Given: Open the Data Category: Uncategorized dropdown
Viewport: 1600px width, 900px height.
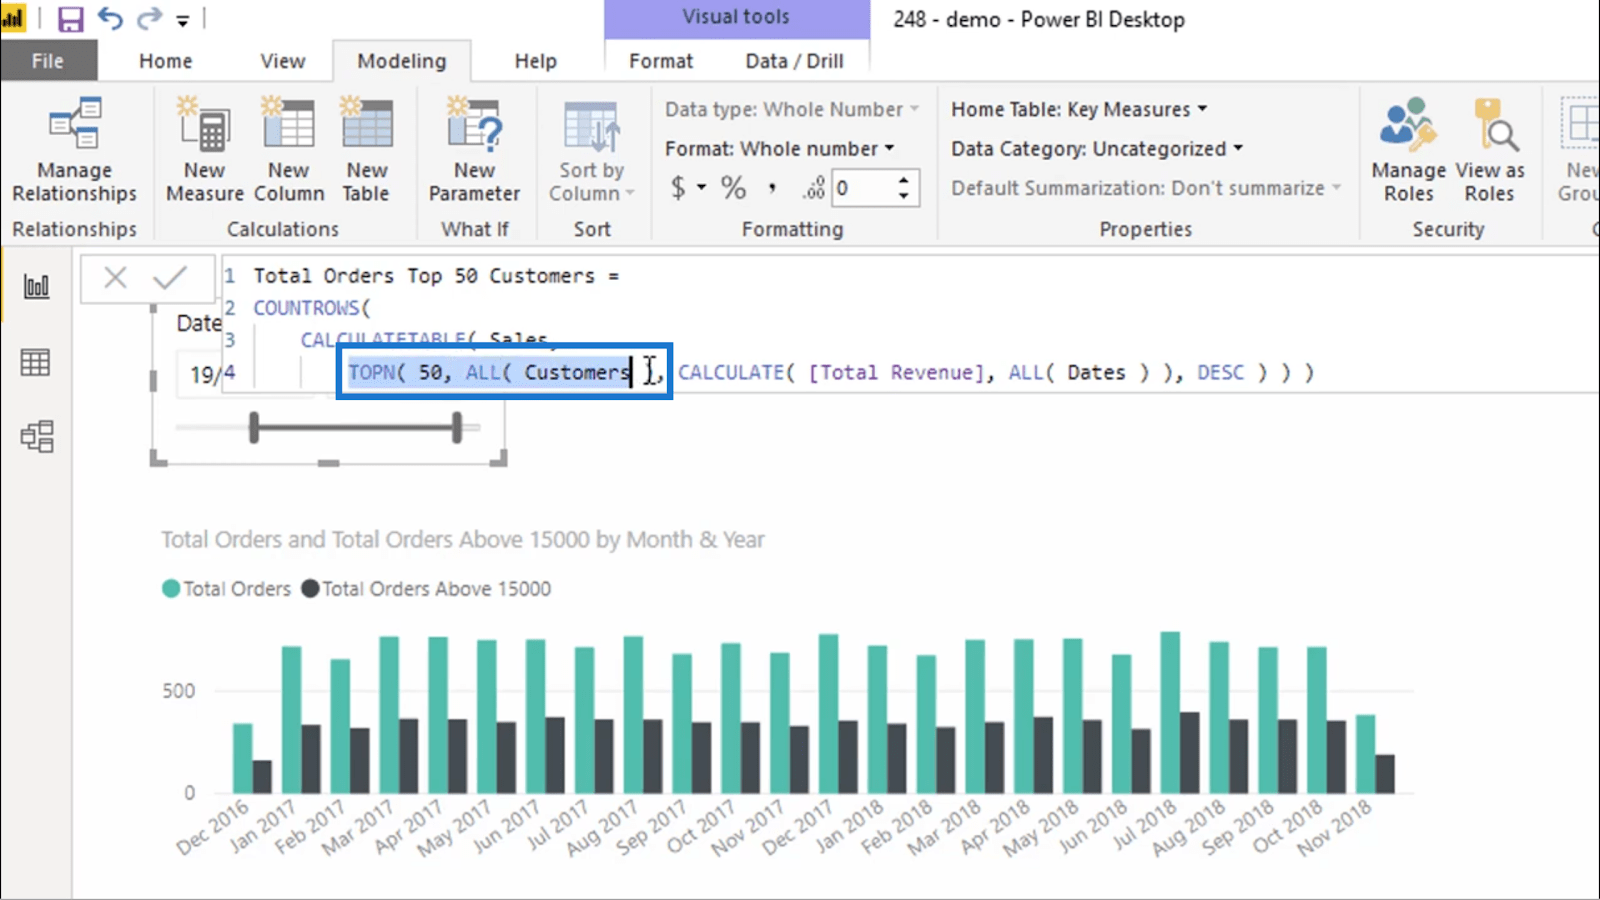Looking at the screenshot, I should [1097, 148].
